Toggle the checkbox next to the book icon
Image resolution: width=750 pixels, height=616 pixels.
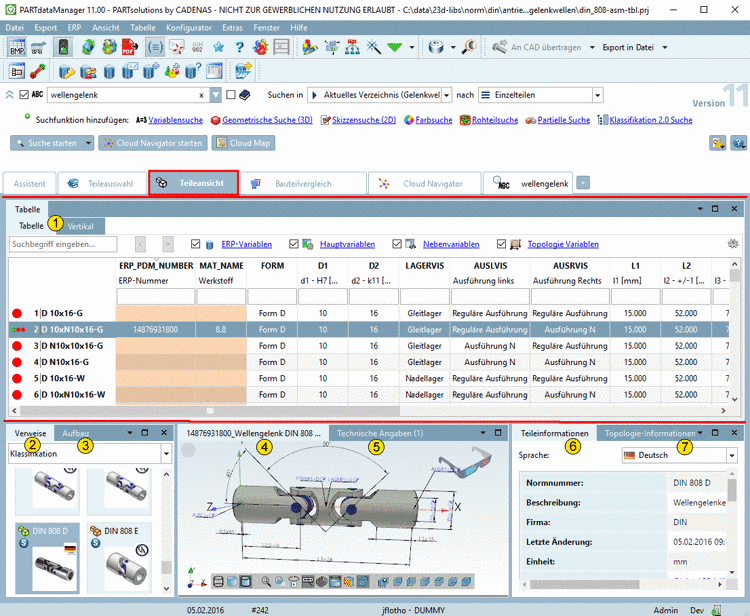pos(231,95)
